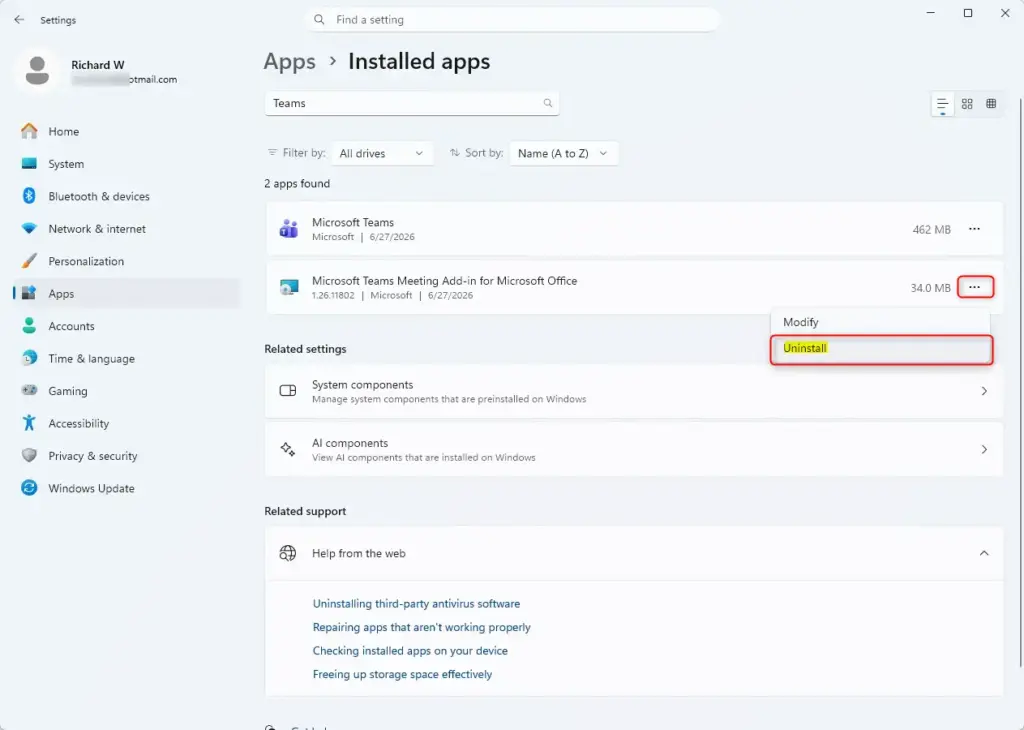Screen dimensions: 1024x730
Task: Click the Apps breadcrumb
Action: [289, 61]
